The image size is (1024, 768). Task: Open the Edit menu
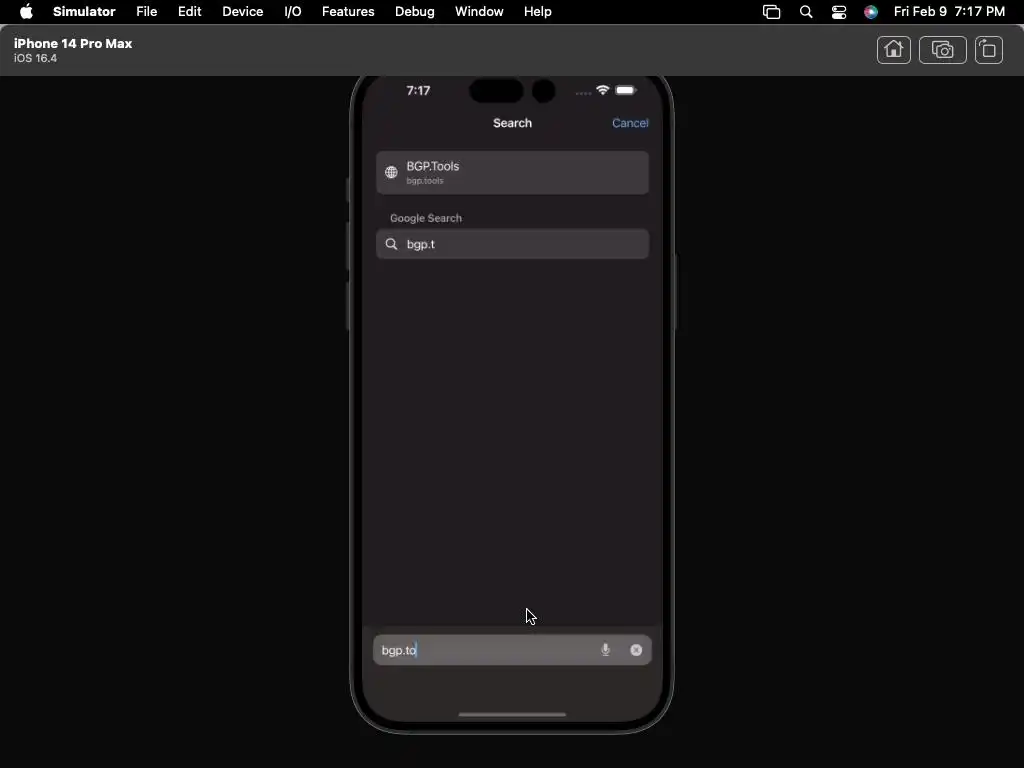click(x=189, y=12)
